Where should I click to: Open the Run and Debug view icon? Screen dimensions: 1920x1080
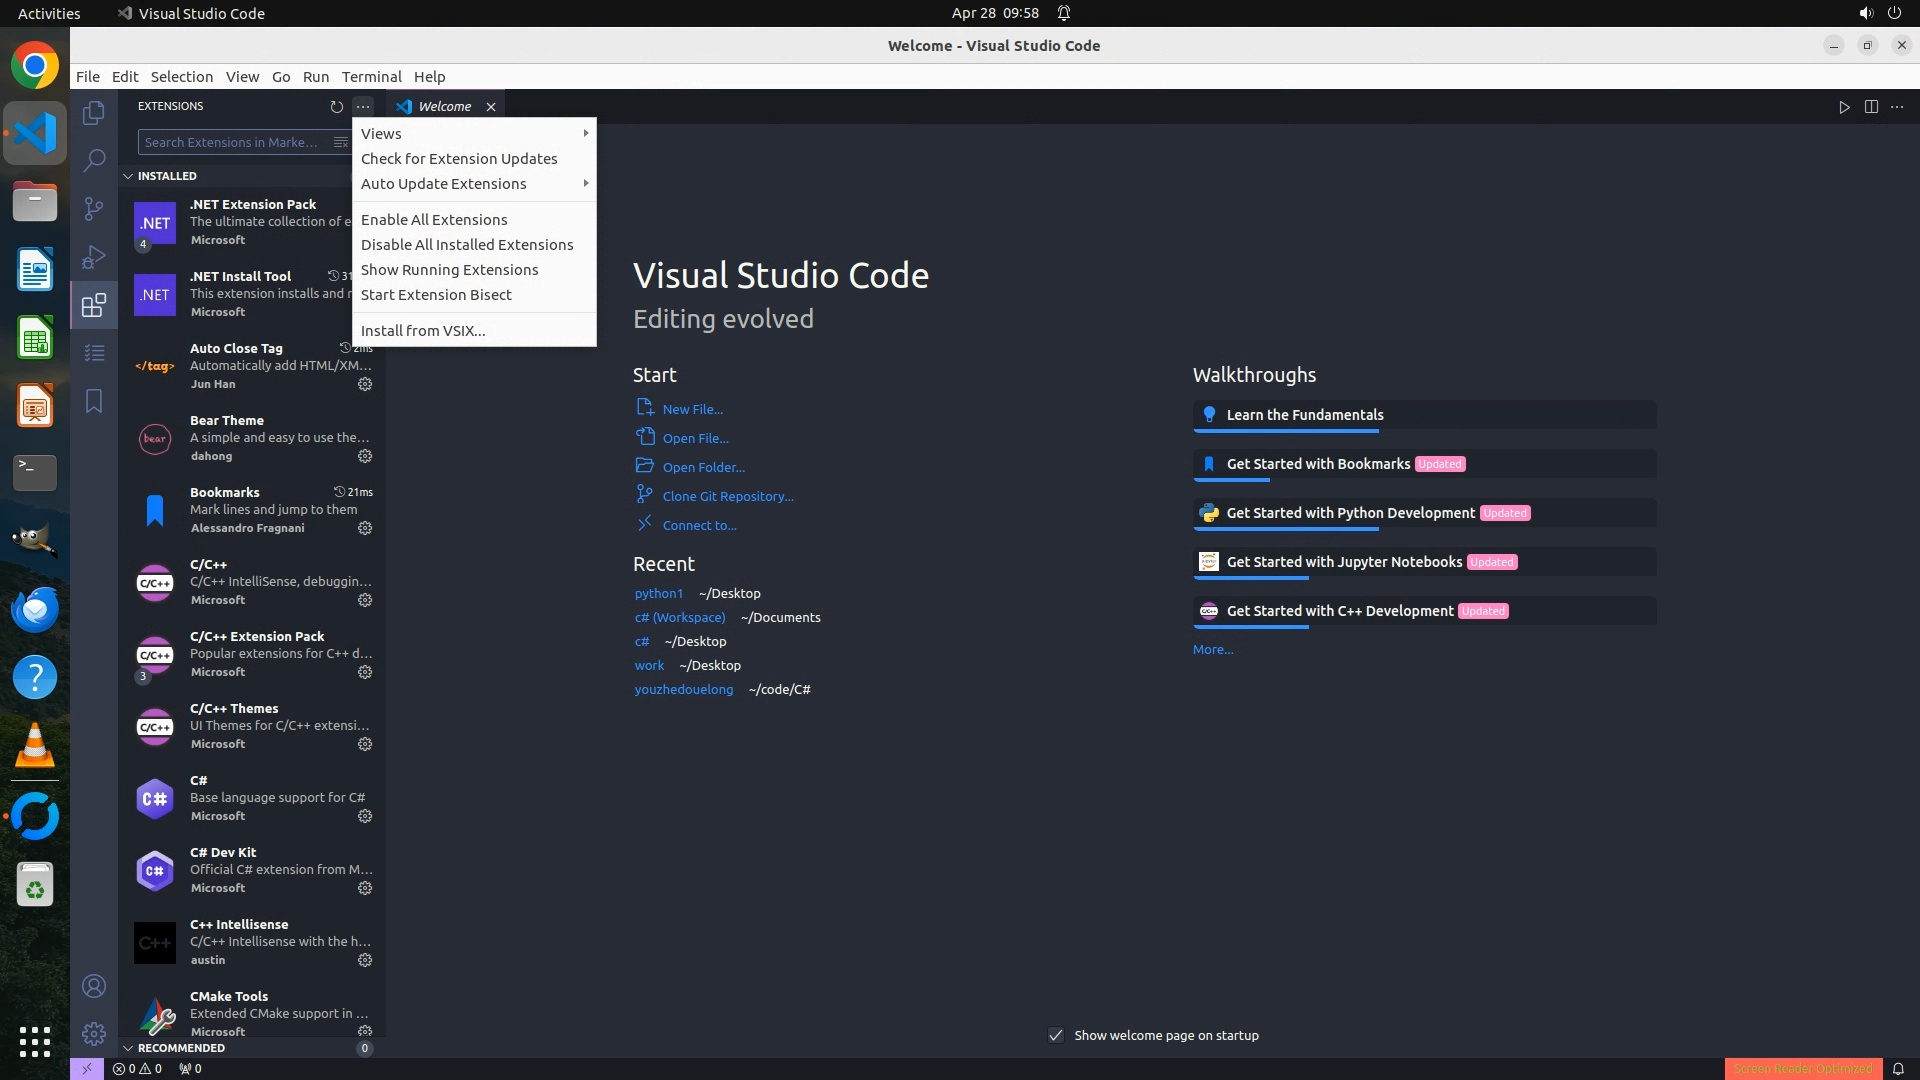pyautogui.click(x=94, y=257)
